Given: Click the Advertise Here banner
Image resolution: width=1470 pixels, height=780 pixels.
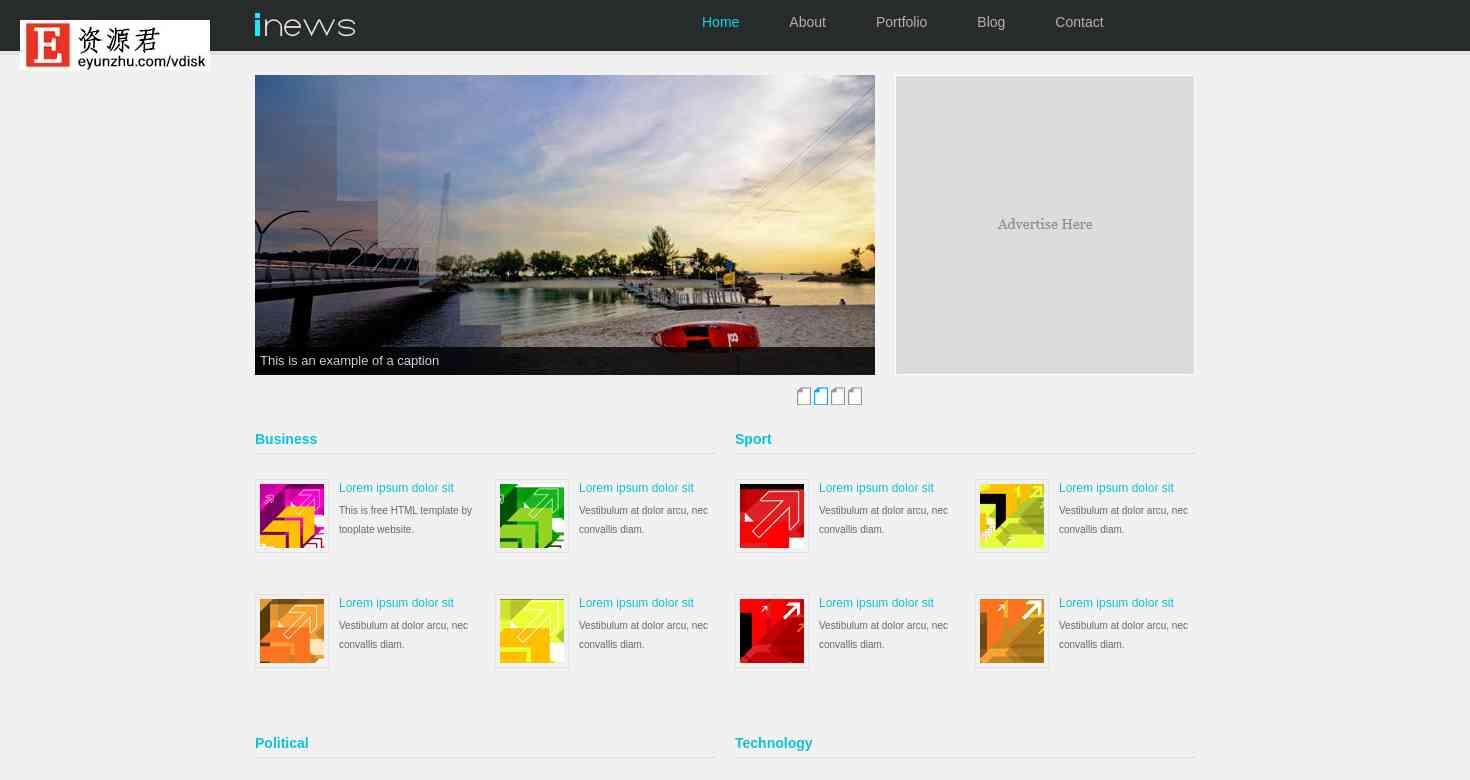Looking at the screenshot, I should pos(1045,225).
